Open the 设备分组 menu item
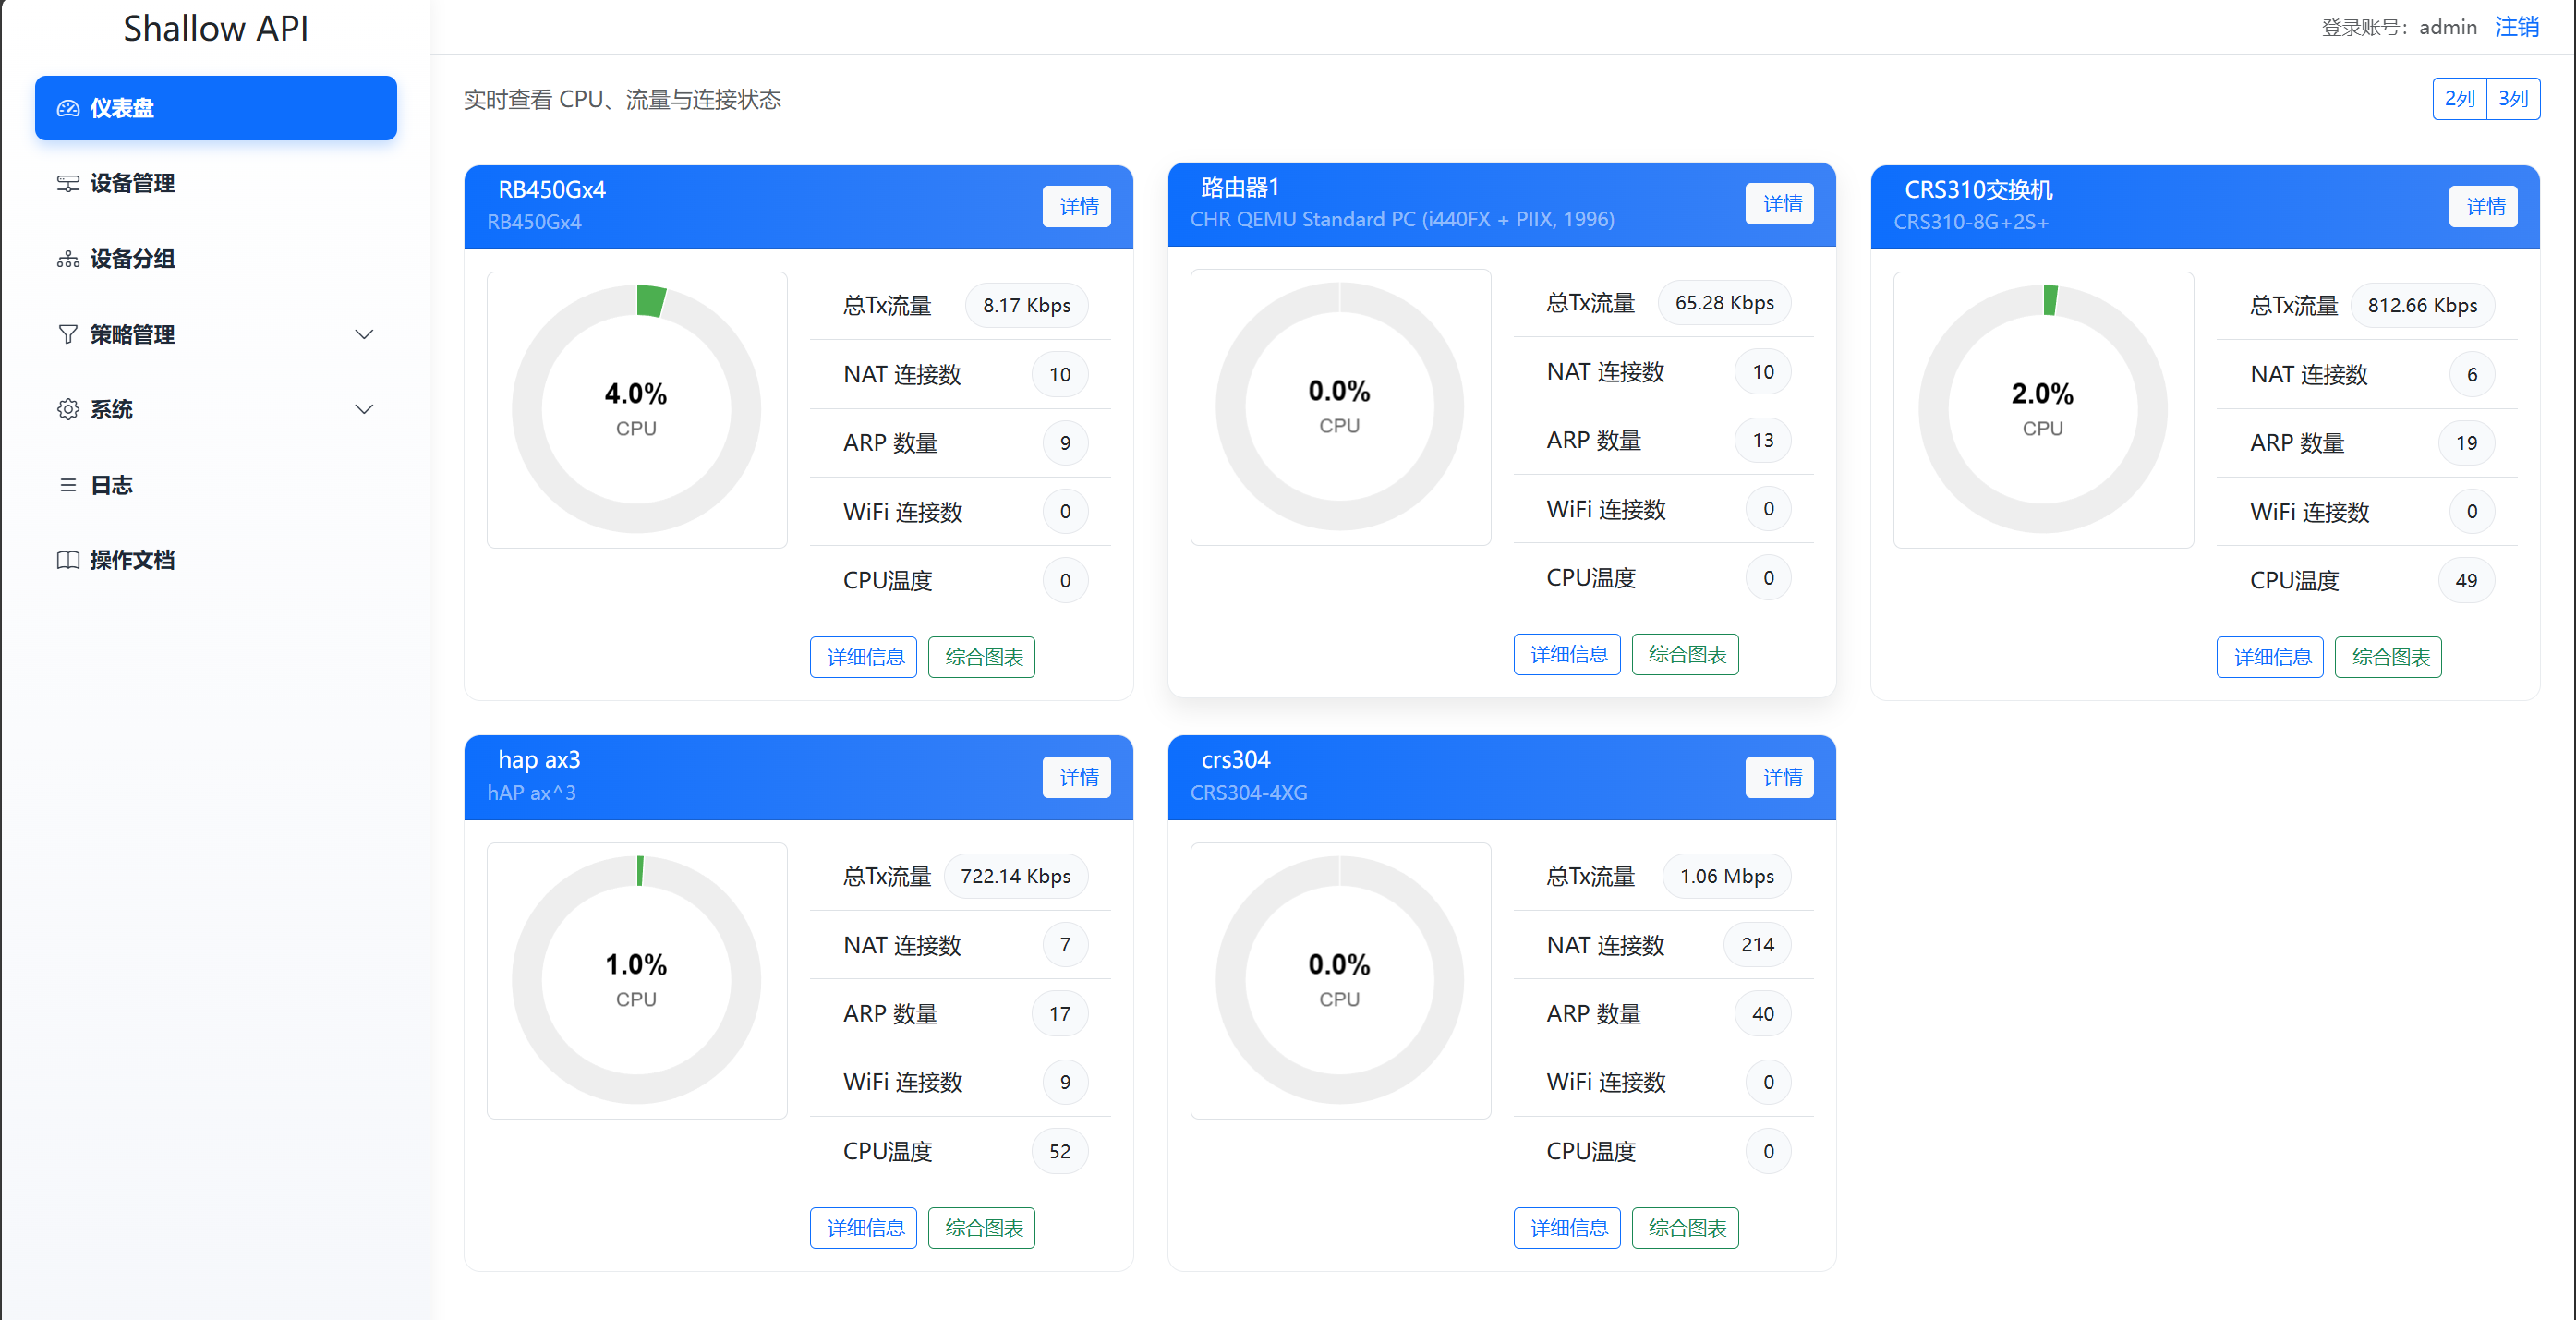 click(x=132, y=259)
